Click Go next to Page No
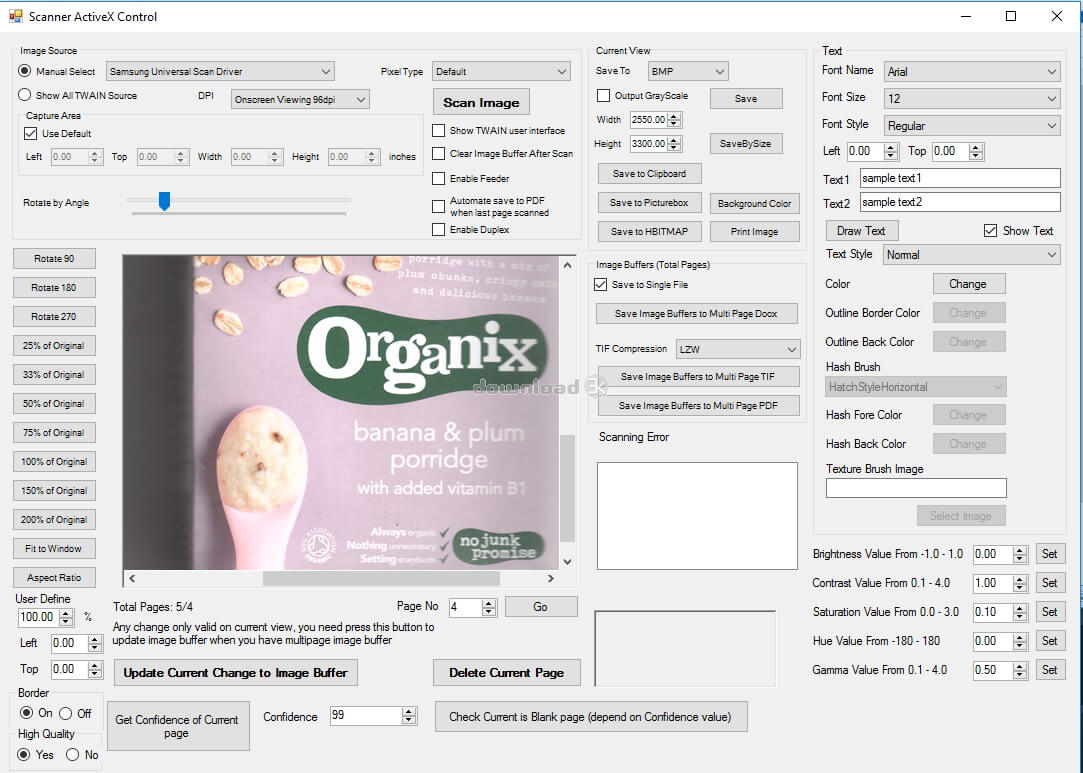 click(541, 607)
